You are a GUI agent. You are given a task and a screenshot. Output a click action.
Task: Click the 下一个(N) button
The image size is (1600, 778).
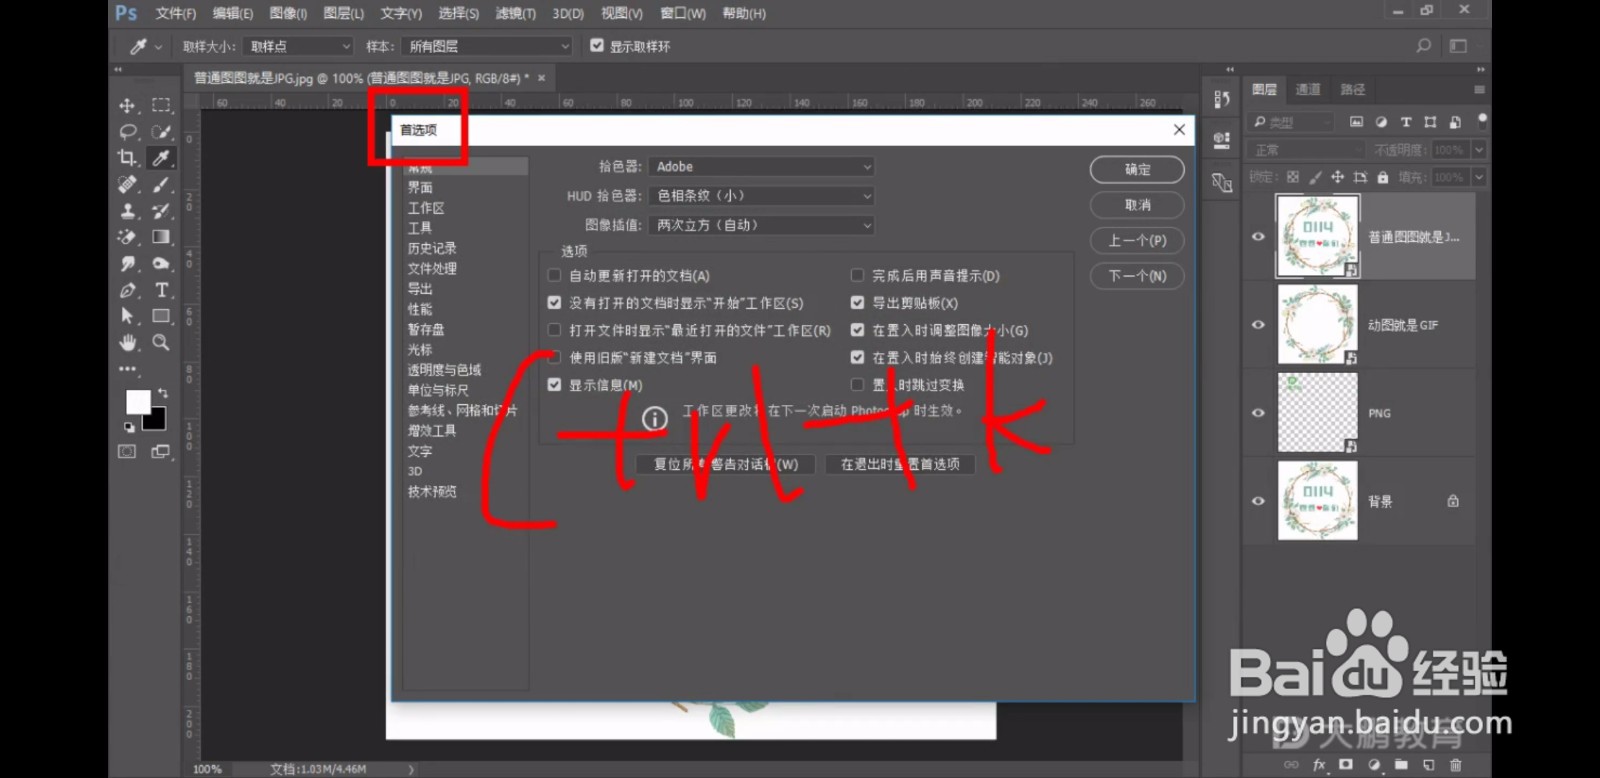click(x=1137, y=276)
